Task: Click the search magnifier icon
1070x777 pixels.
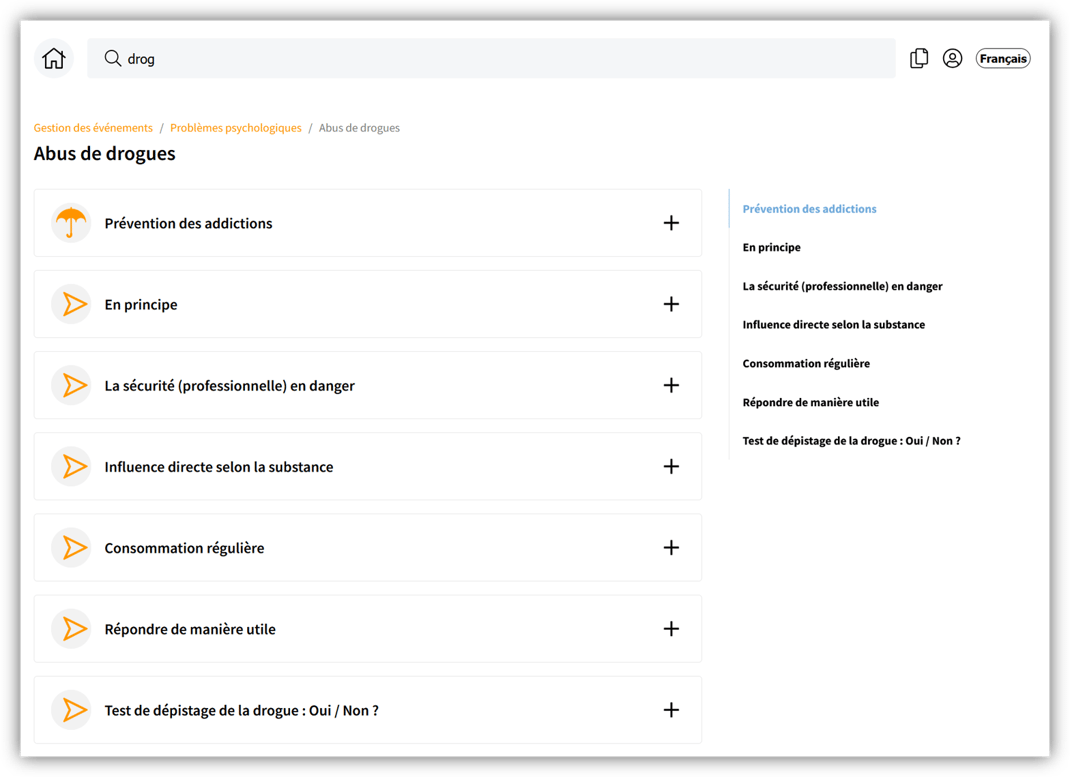Action: 113,59
